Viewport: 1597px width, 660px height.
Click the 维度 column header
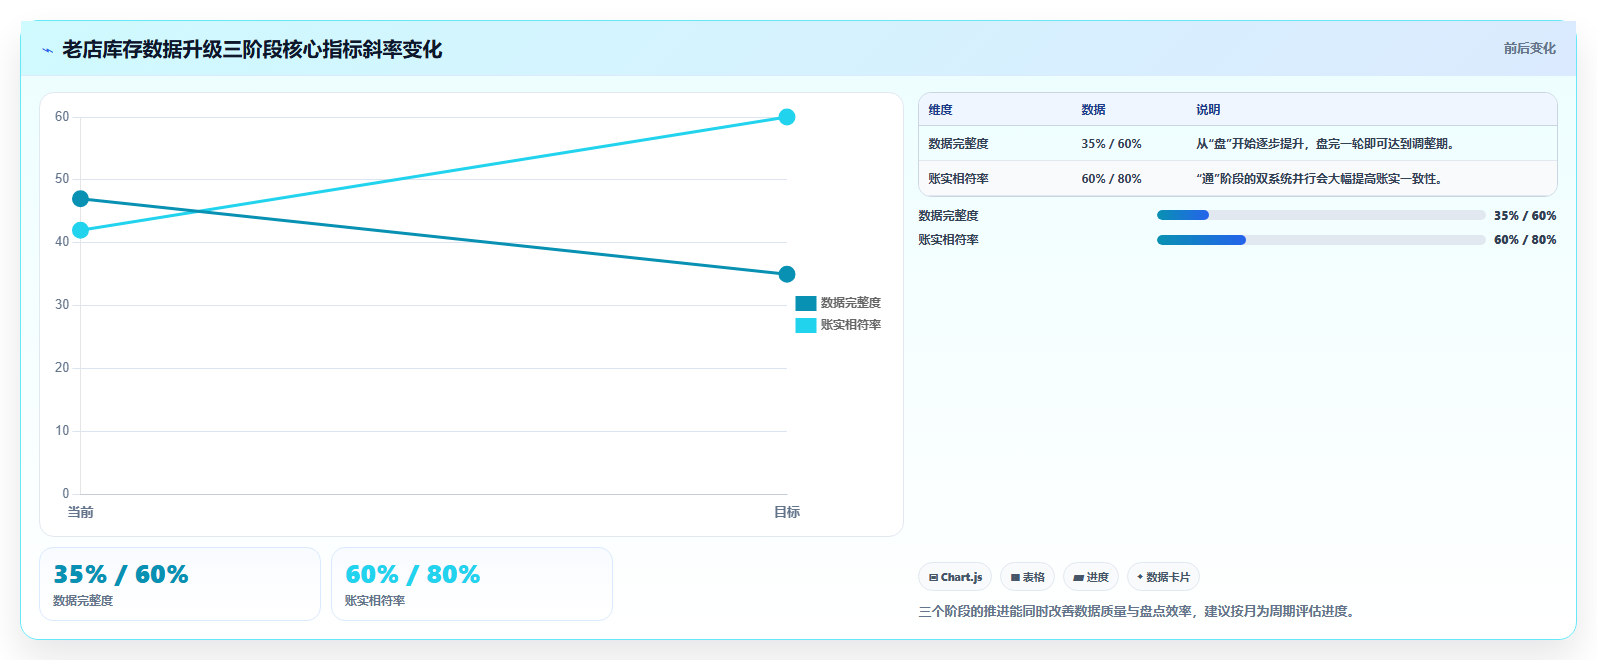(940, 110)
